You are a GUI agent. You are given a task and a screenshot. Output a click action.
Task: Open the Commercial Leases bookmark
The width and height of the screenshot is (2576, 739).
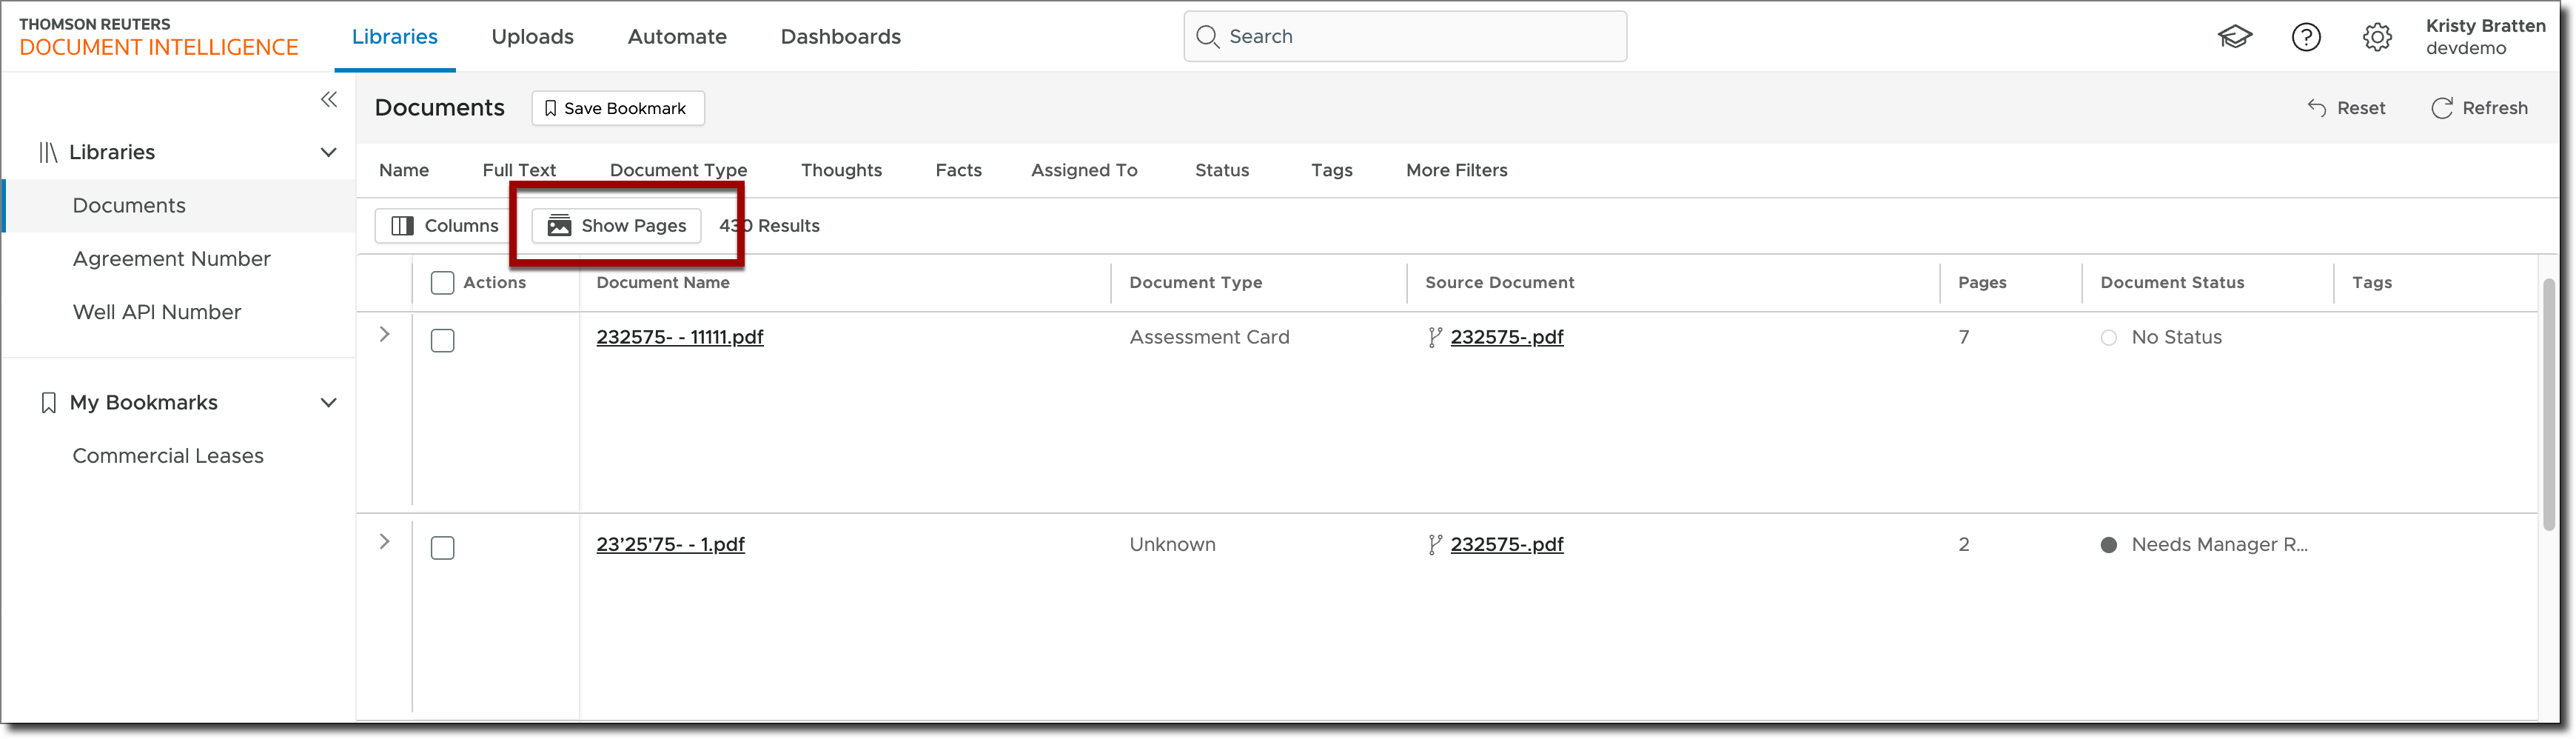168,455
